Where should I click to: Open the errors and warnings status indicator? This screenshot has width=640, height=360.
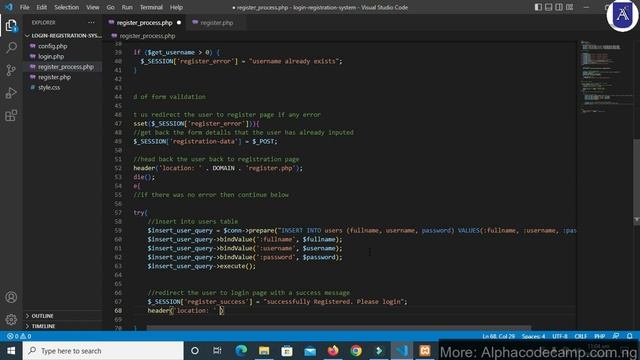(19, 336)
